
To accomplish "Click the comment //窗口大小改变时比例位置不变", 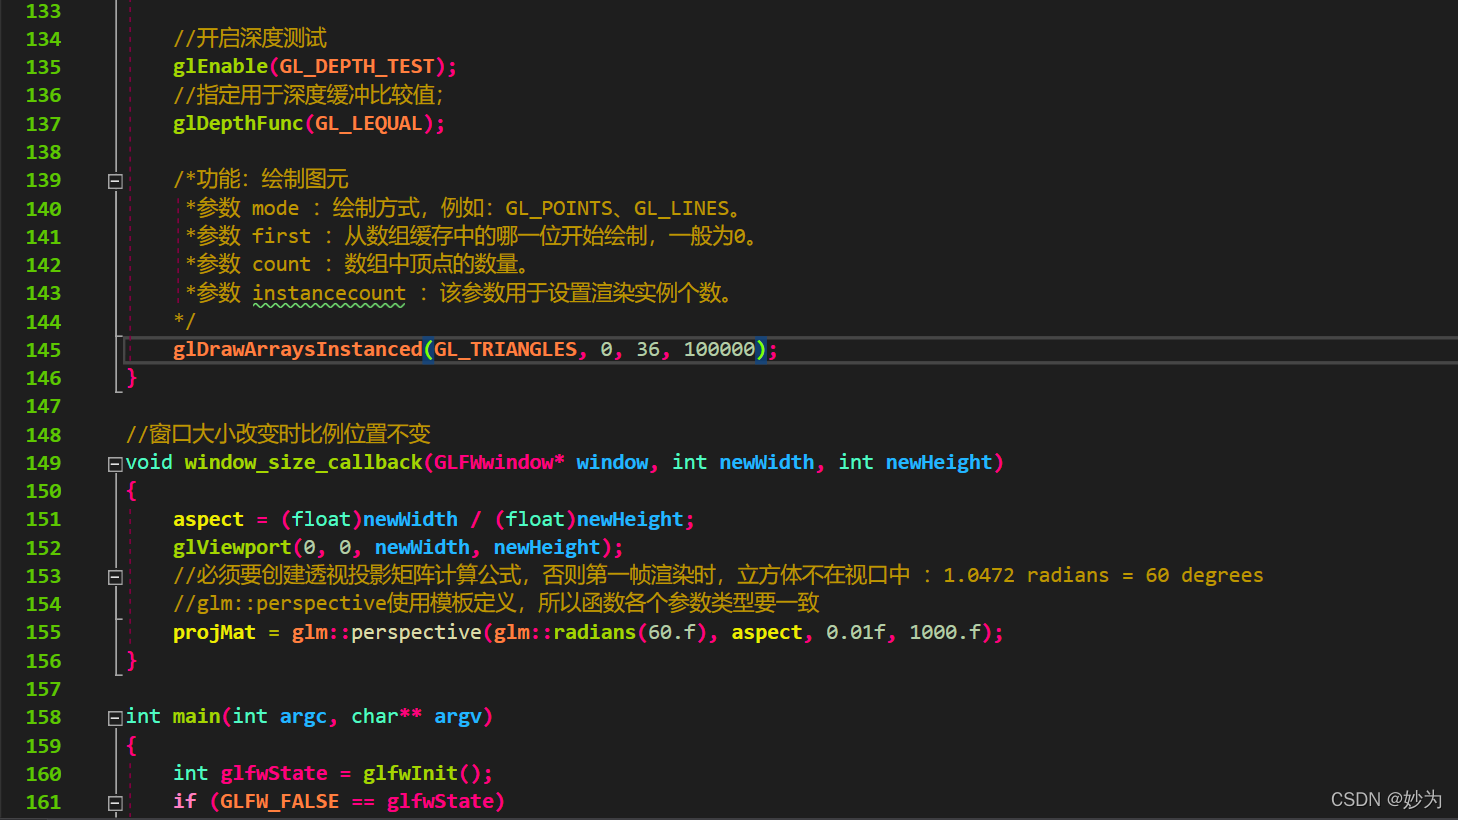I will coord(278,434).
